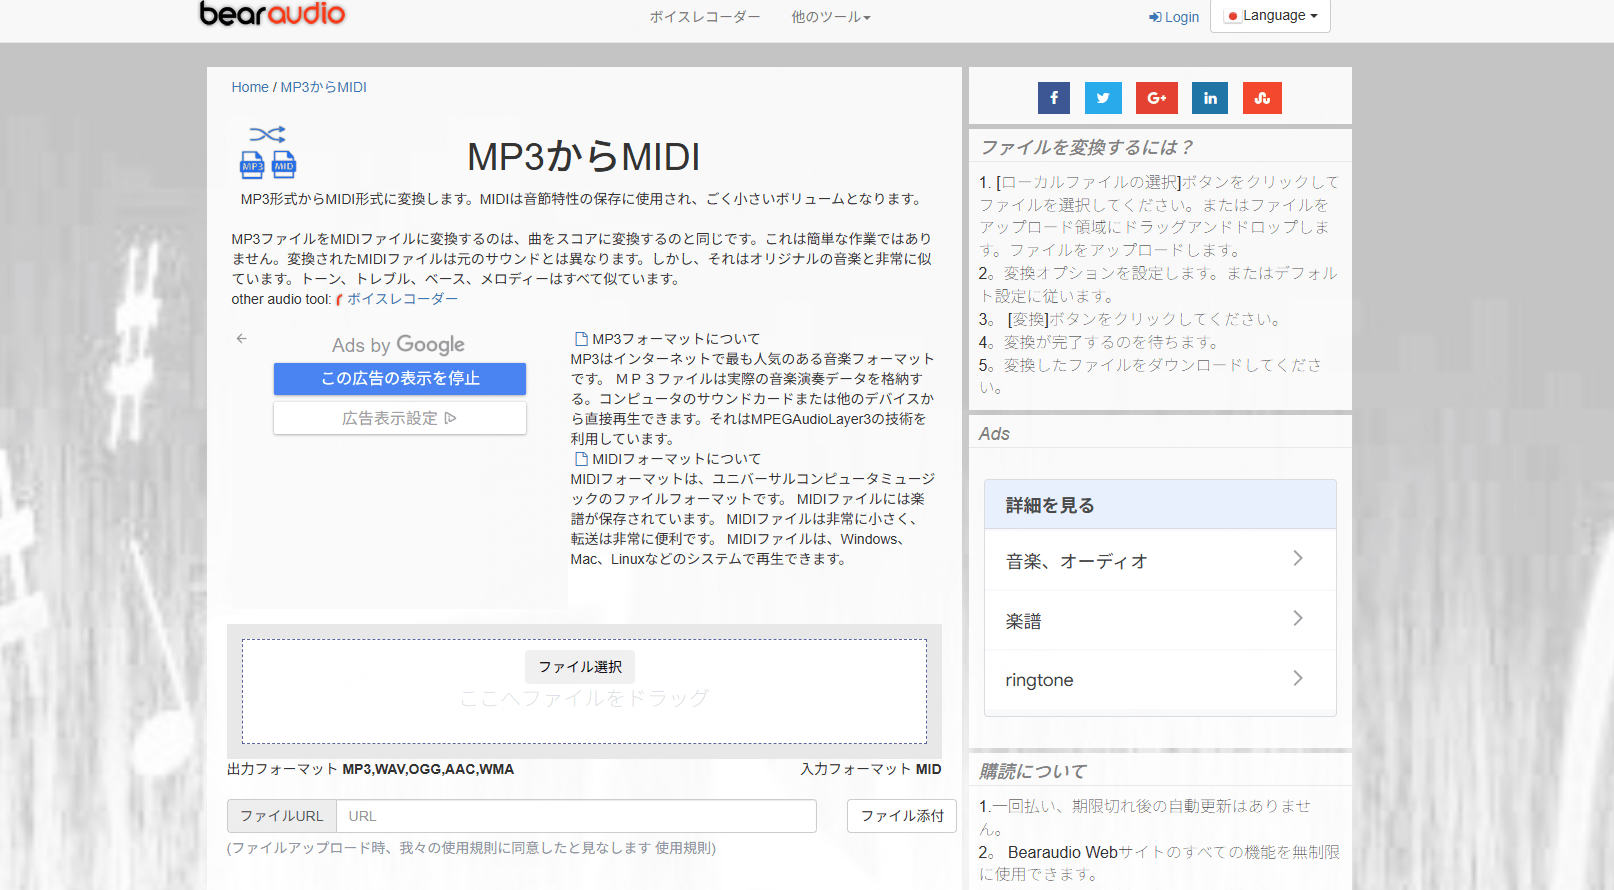Screen dimensions: 1614x890
Task: Click the chevron beside 楽譜
Action: pyautogui.click(x=1298, y=618)
